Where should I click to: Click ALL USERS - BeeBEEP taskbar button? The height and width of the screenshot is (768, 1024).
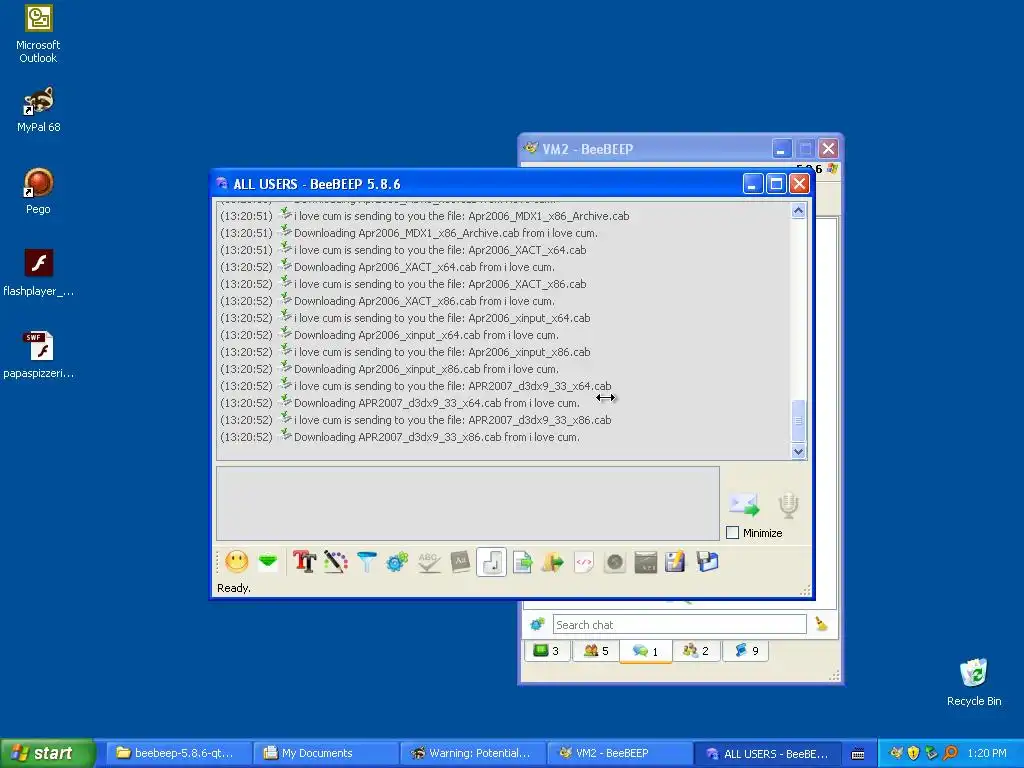[766, 753]
